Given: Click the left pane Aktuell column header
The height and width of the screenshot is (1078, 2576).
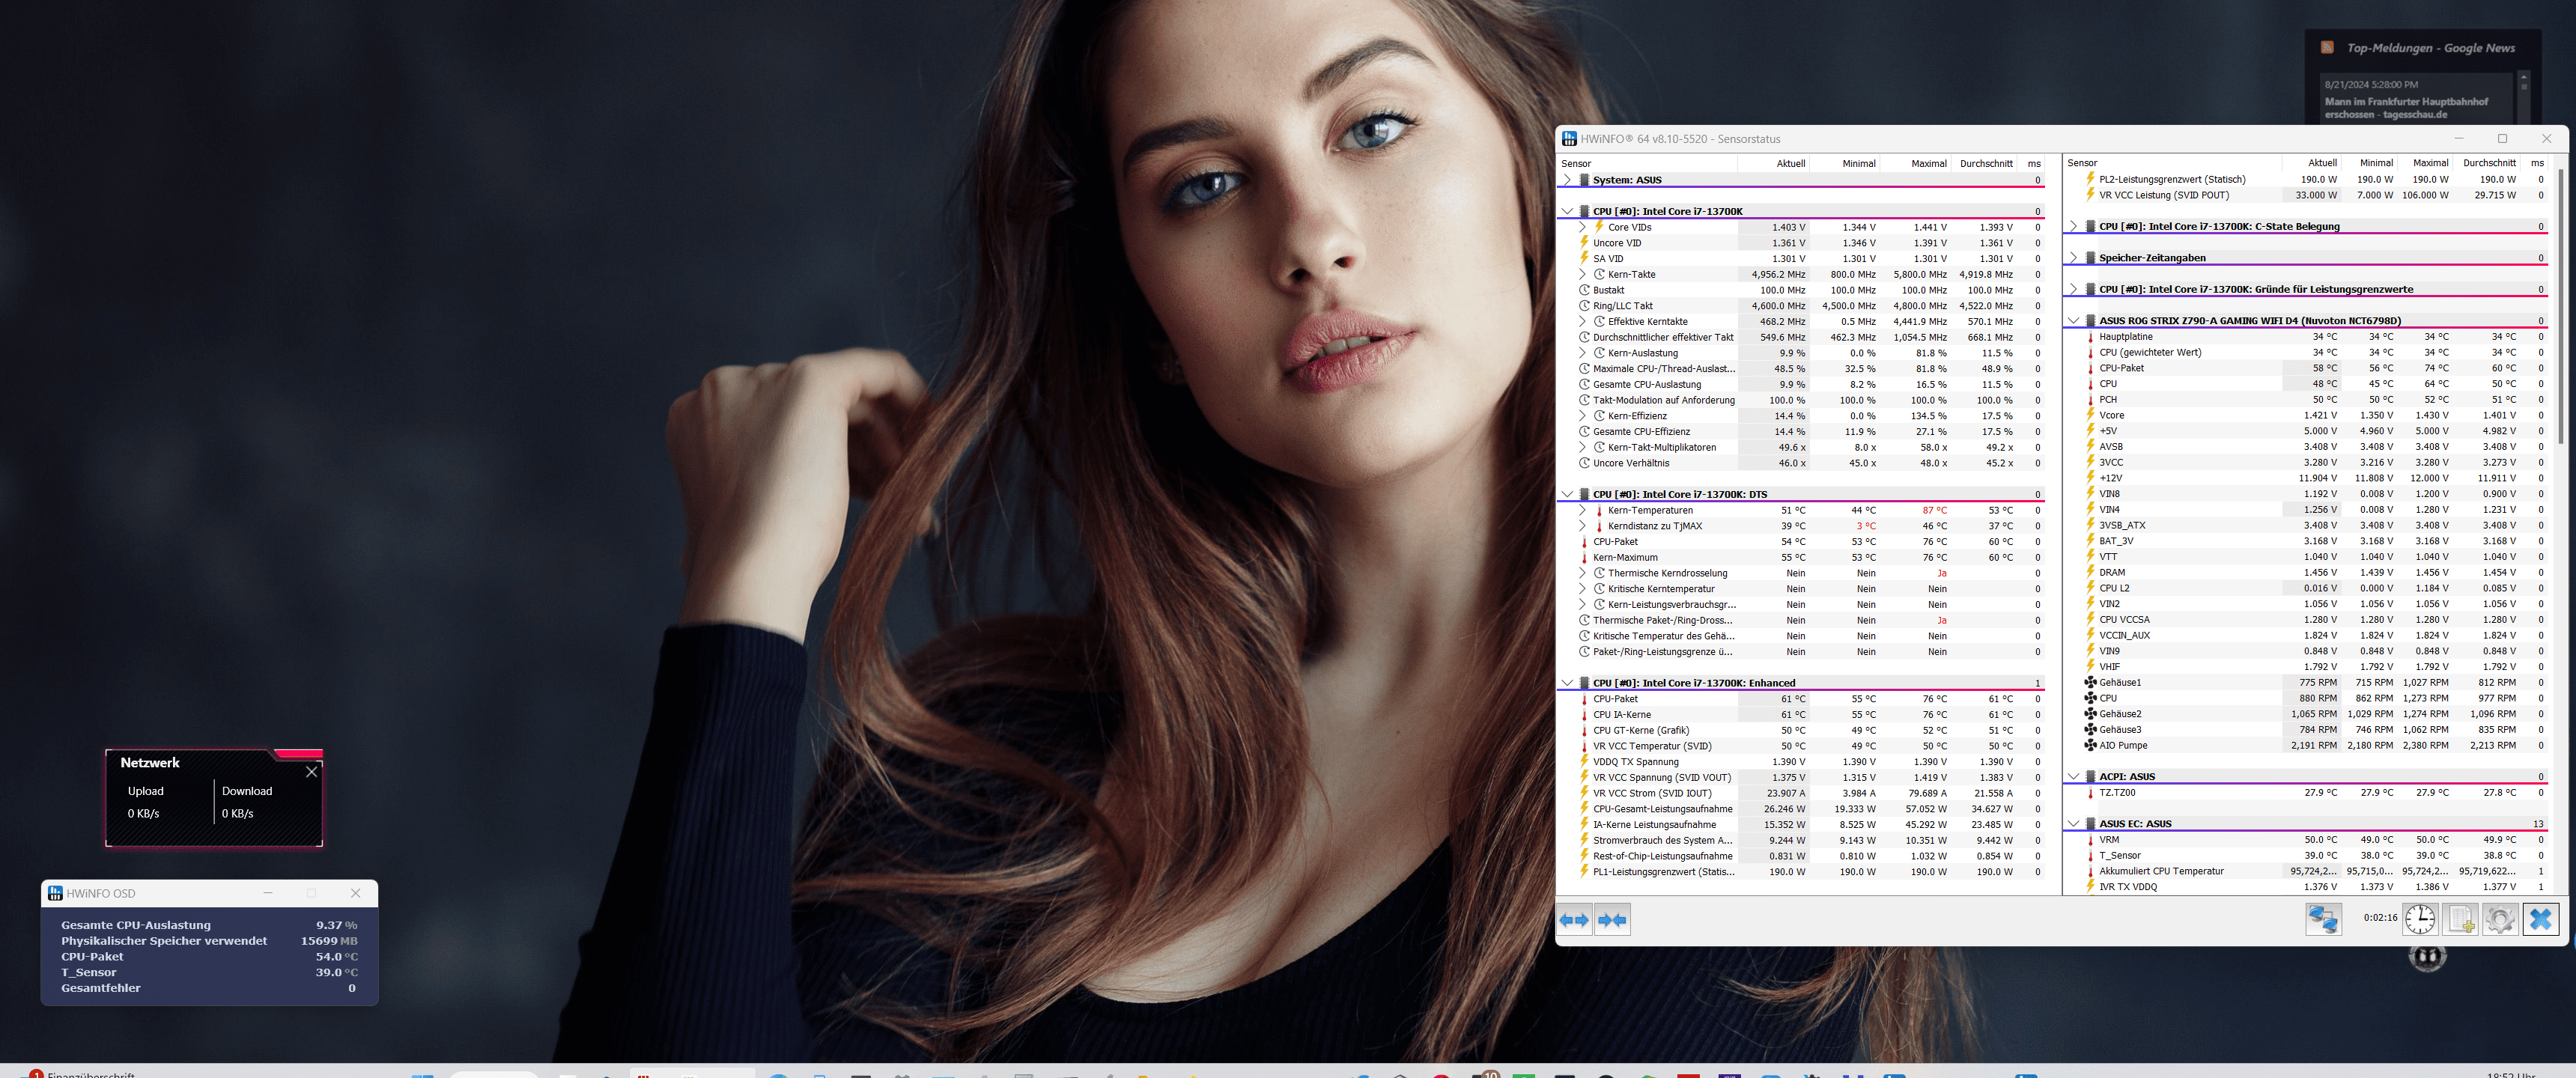Looking at the screenshot, I should coord(1775,164).
